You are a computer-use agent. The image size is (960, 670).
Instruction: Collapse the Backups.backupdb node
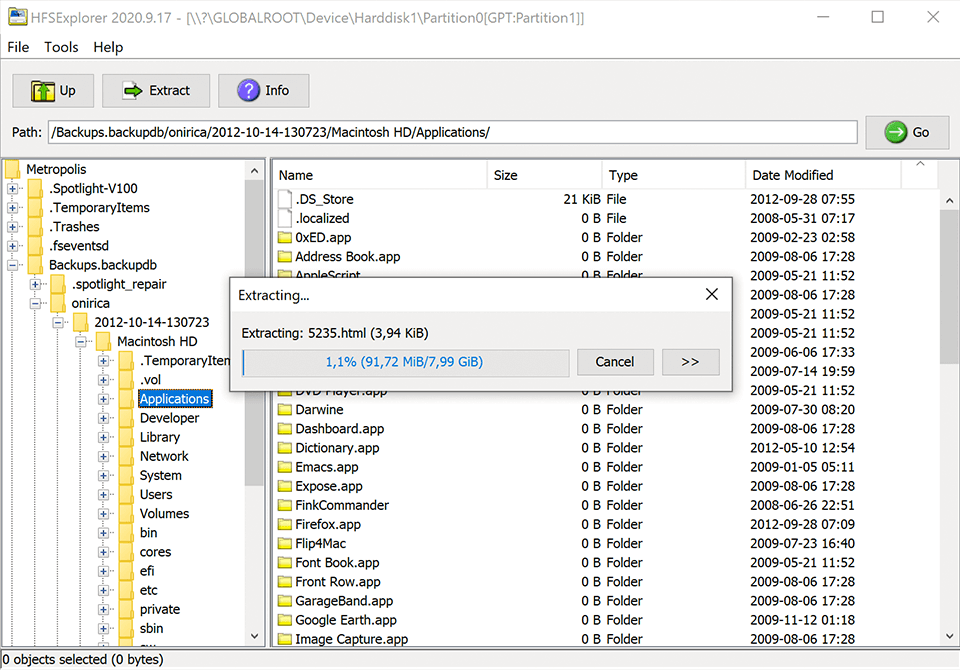[x=10, y=264]
